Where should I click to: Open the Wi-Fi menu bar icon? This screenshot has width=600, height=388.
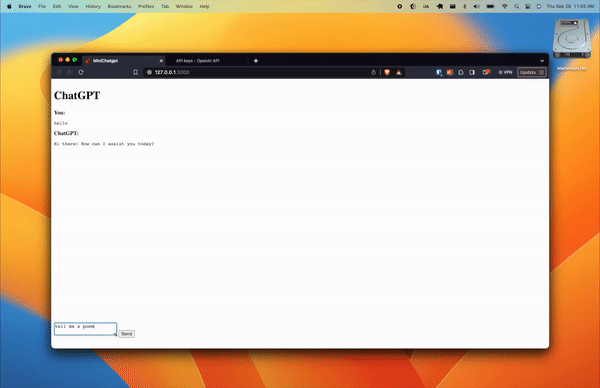click(504, 7)
